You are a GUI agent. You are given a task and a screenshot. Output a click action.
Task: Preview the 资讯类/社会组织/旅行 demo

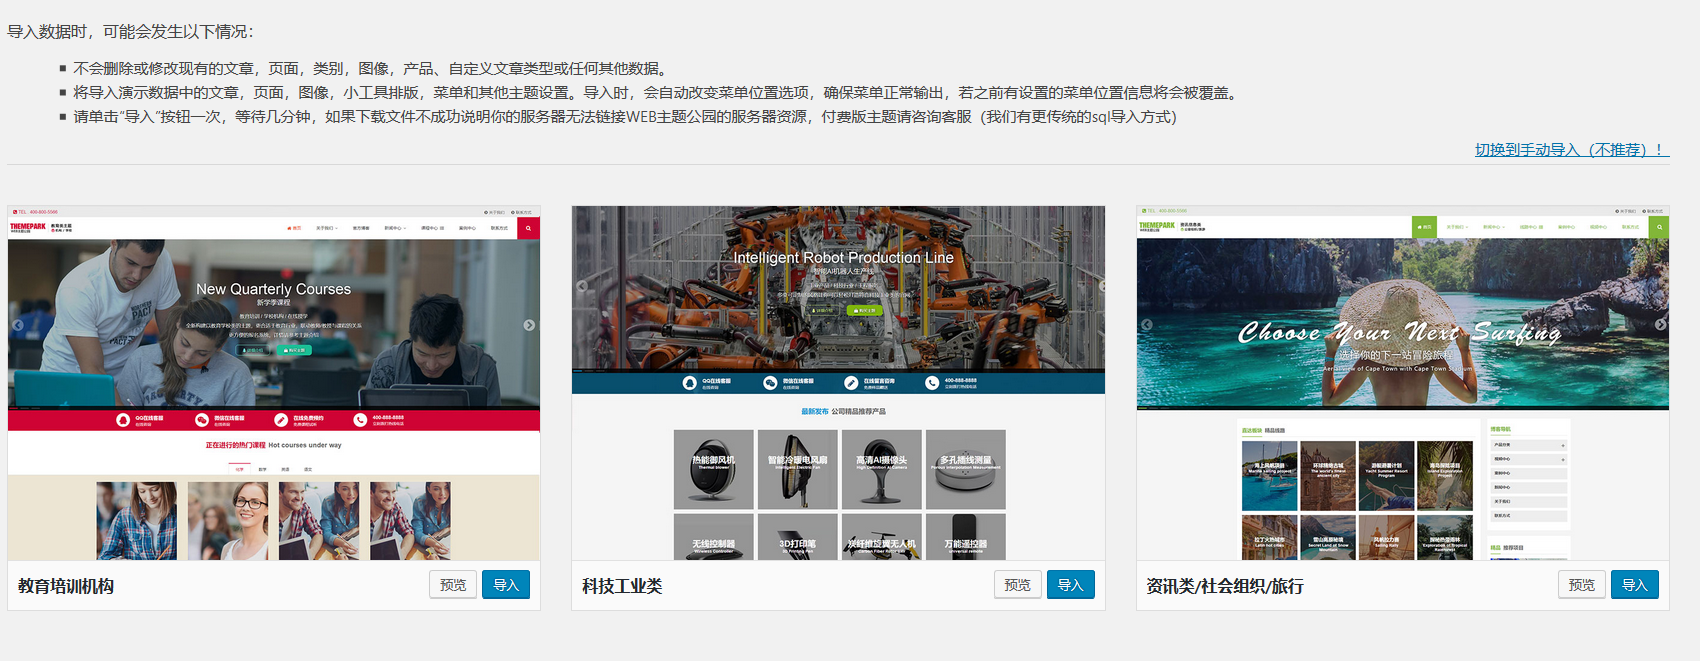(x=1582, y=585)
